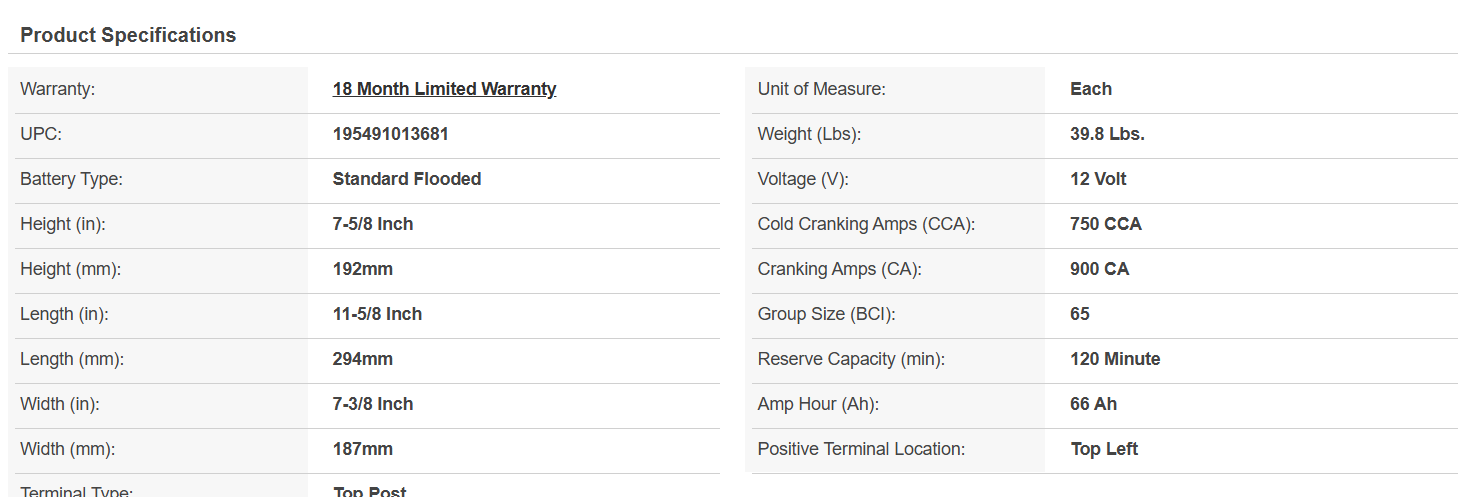Screen dimensions: 1472x497
Task: Select the Standard Flooded battery type value
Action: coord(407,179)
